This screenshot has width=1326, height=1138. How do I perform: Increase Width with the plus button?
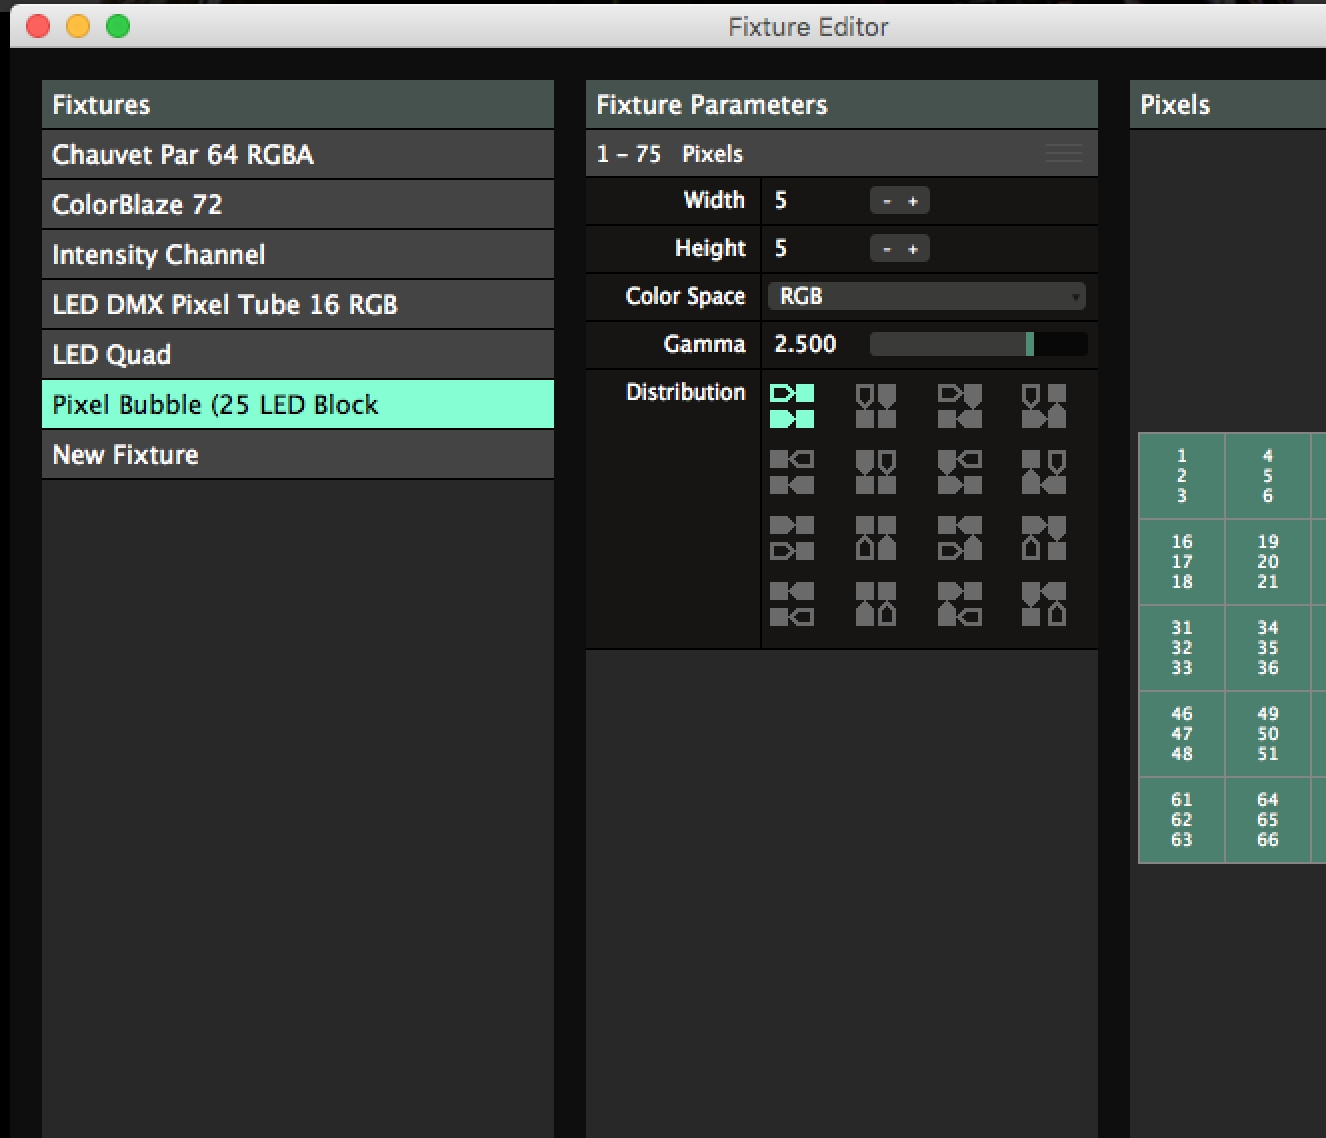click(x=913, y=201)
